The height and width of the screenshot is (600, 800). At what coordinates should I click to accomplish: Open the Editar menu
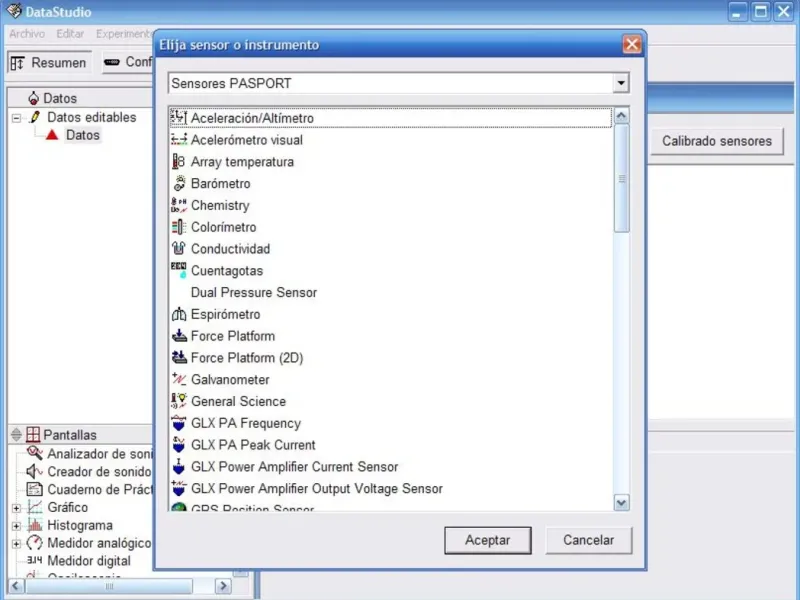coord(70,34)
